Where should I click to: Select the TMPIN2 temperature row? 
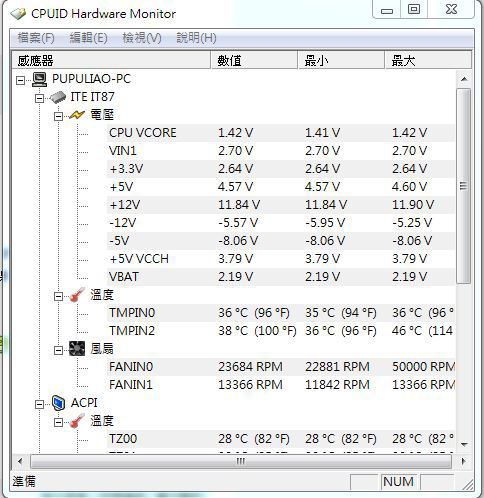pos(281,331)
